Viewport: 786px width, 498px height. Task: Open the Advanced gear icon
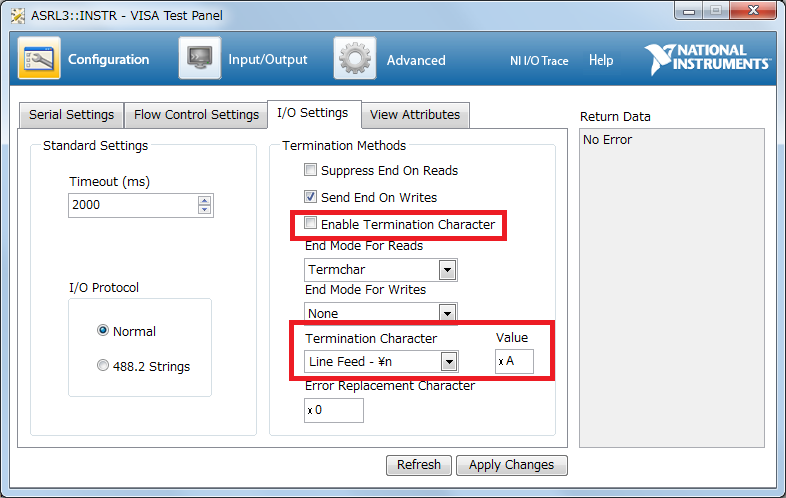(x=355, y=58)
